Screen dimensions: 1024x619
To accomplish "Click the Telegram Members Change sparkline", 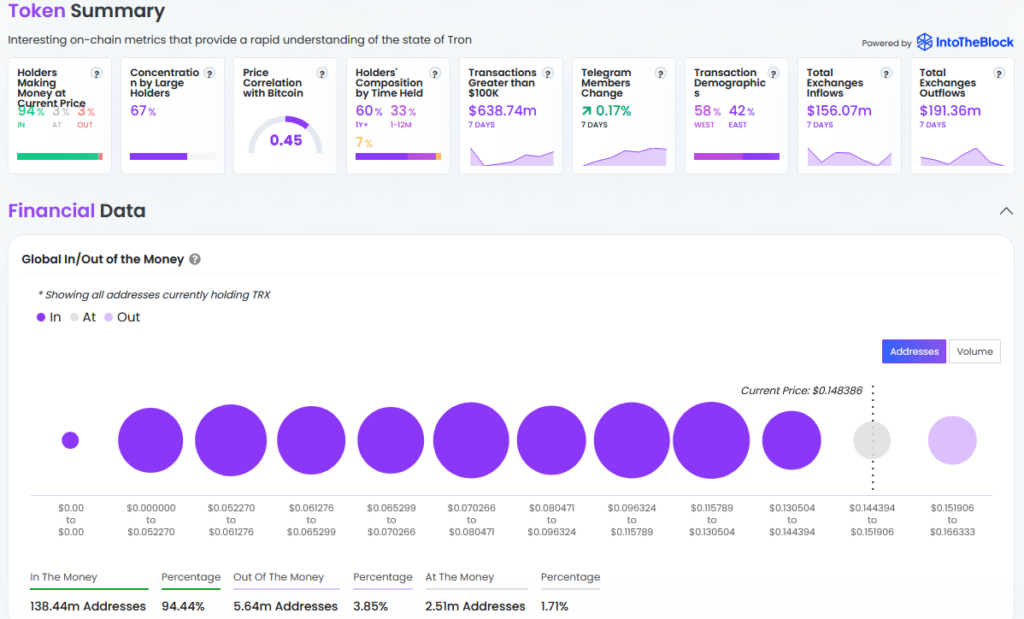I will click(x=624, y=157).
